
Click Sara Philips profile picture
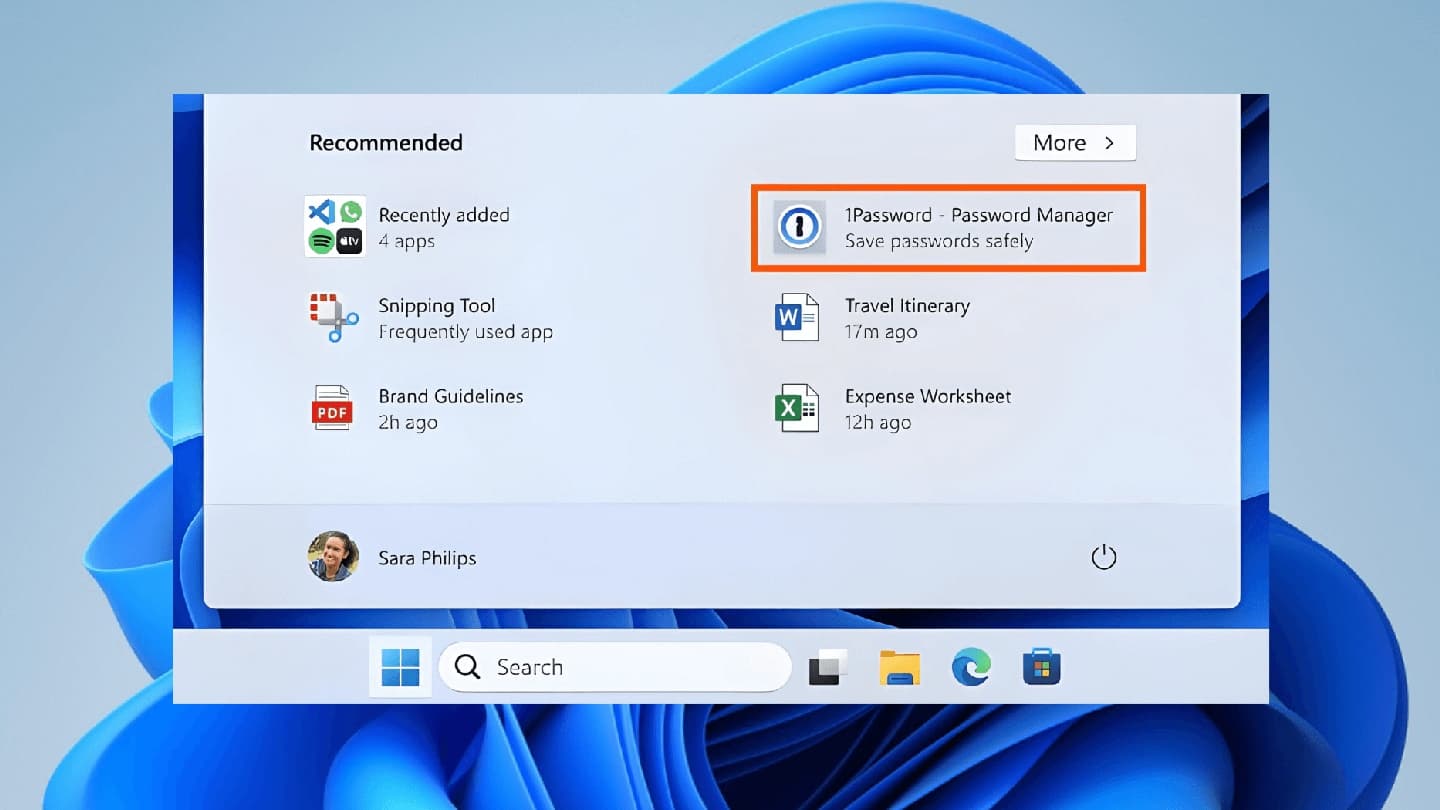[x=333, y=556]
